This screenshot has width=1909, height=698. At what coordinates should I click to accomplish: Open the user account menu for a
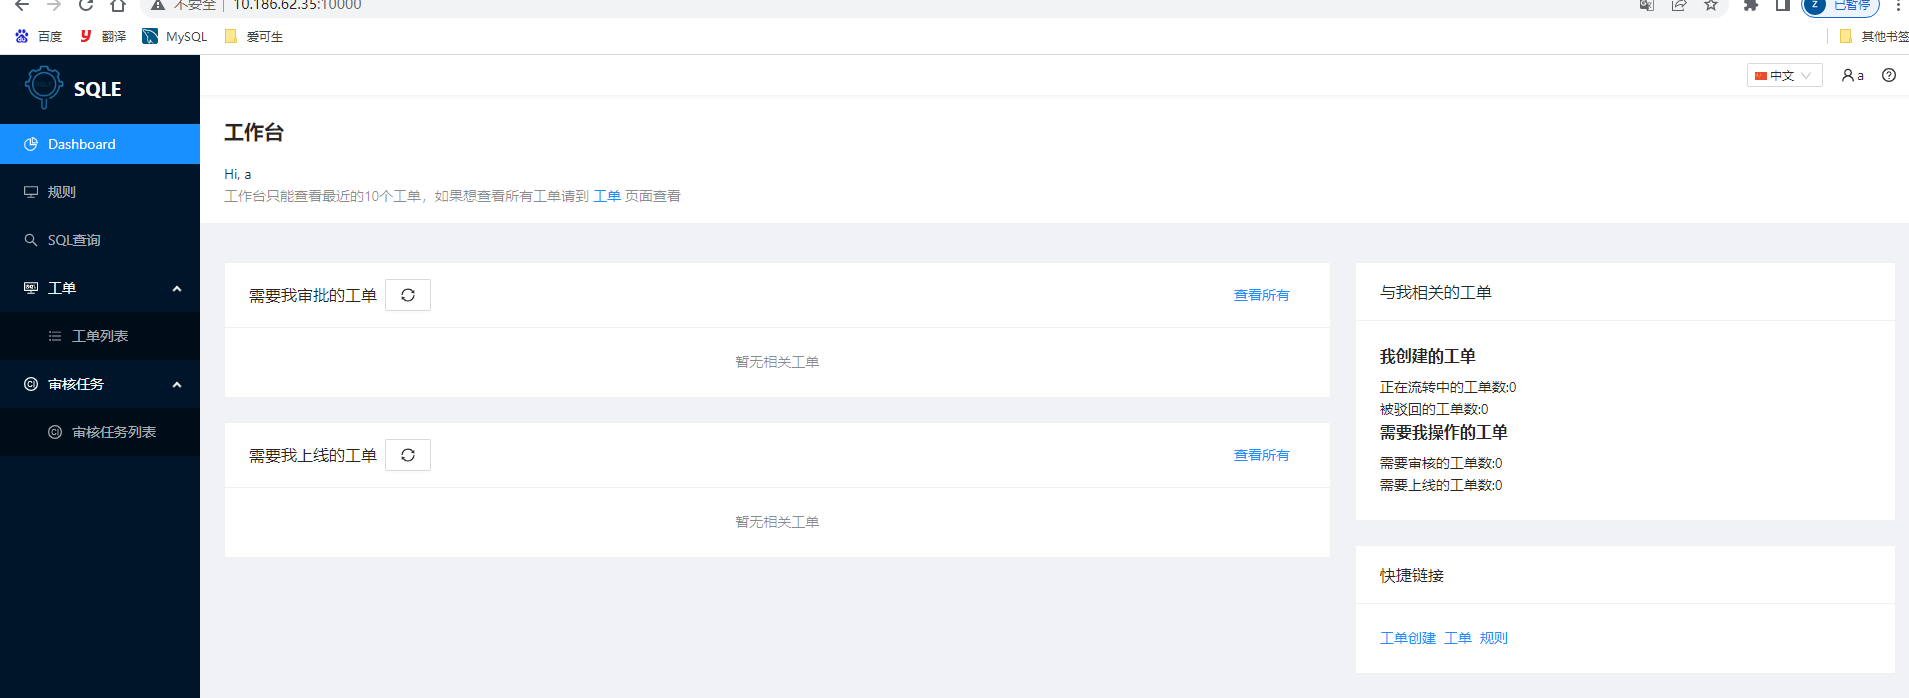point(1853,75)
